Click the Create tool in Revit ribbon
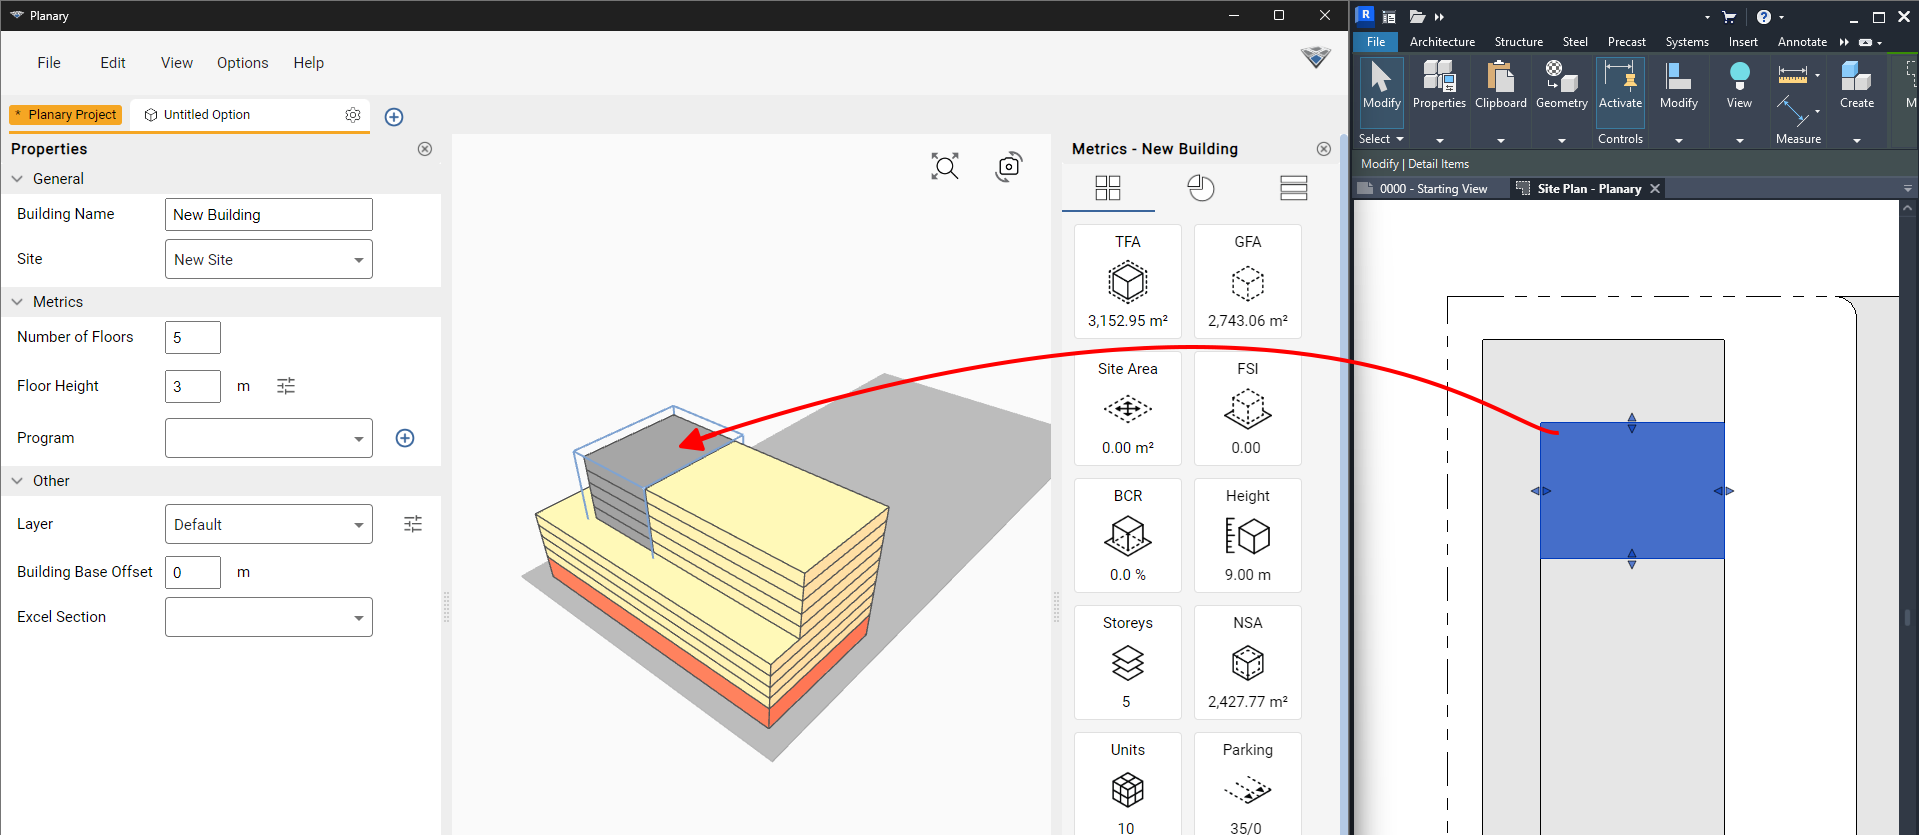Viewport: 1919px width, 835px height. point(1857,86)
